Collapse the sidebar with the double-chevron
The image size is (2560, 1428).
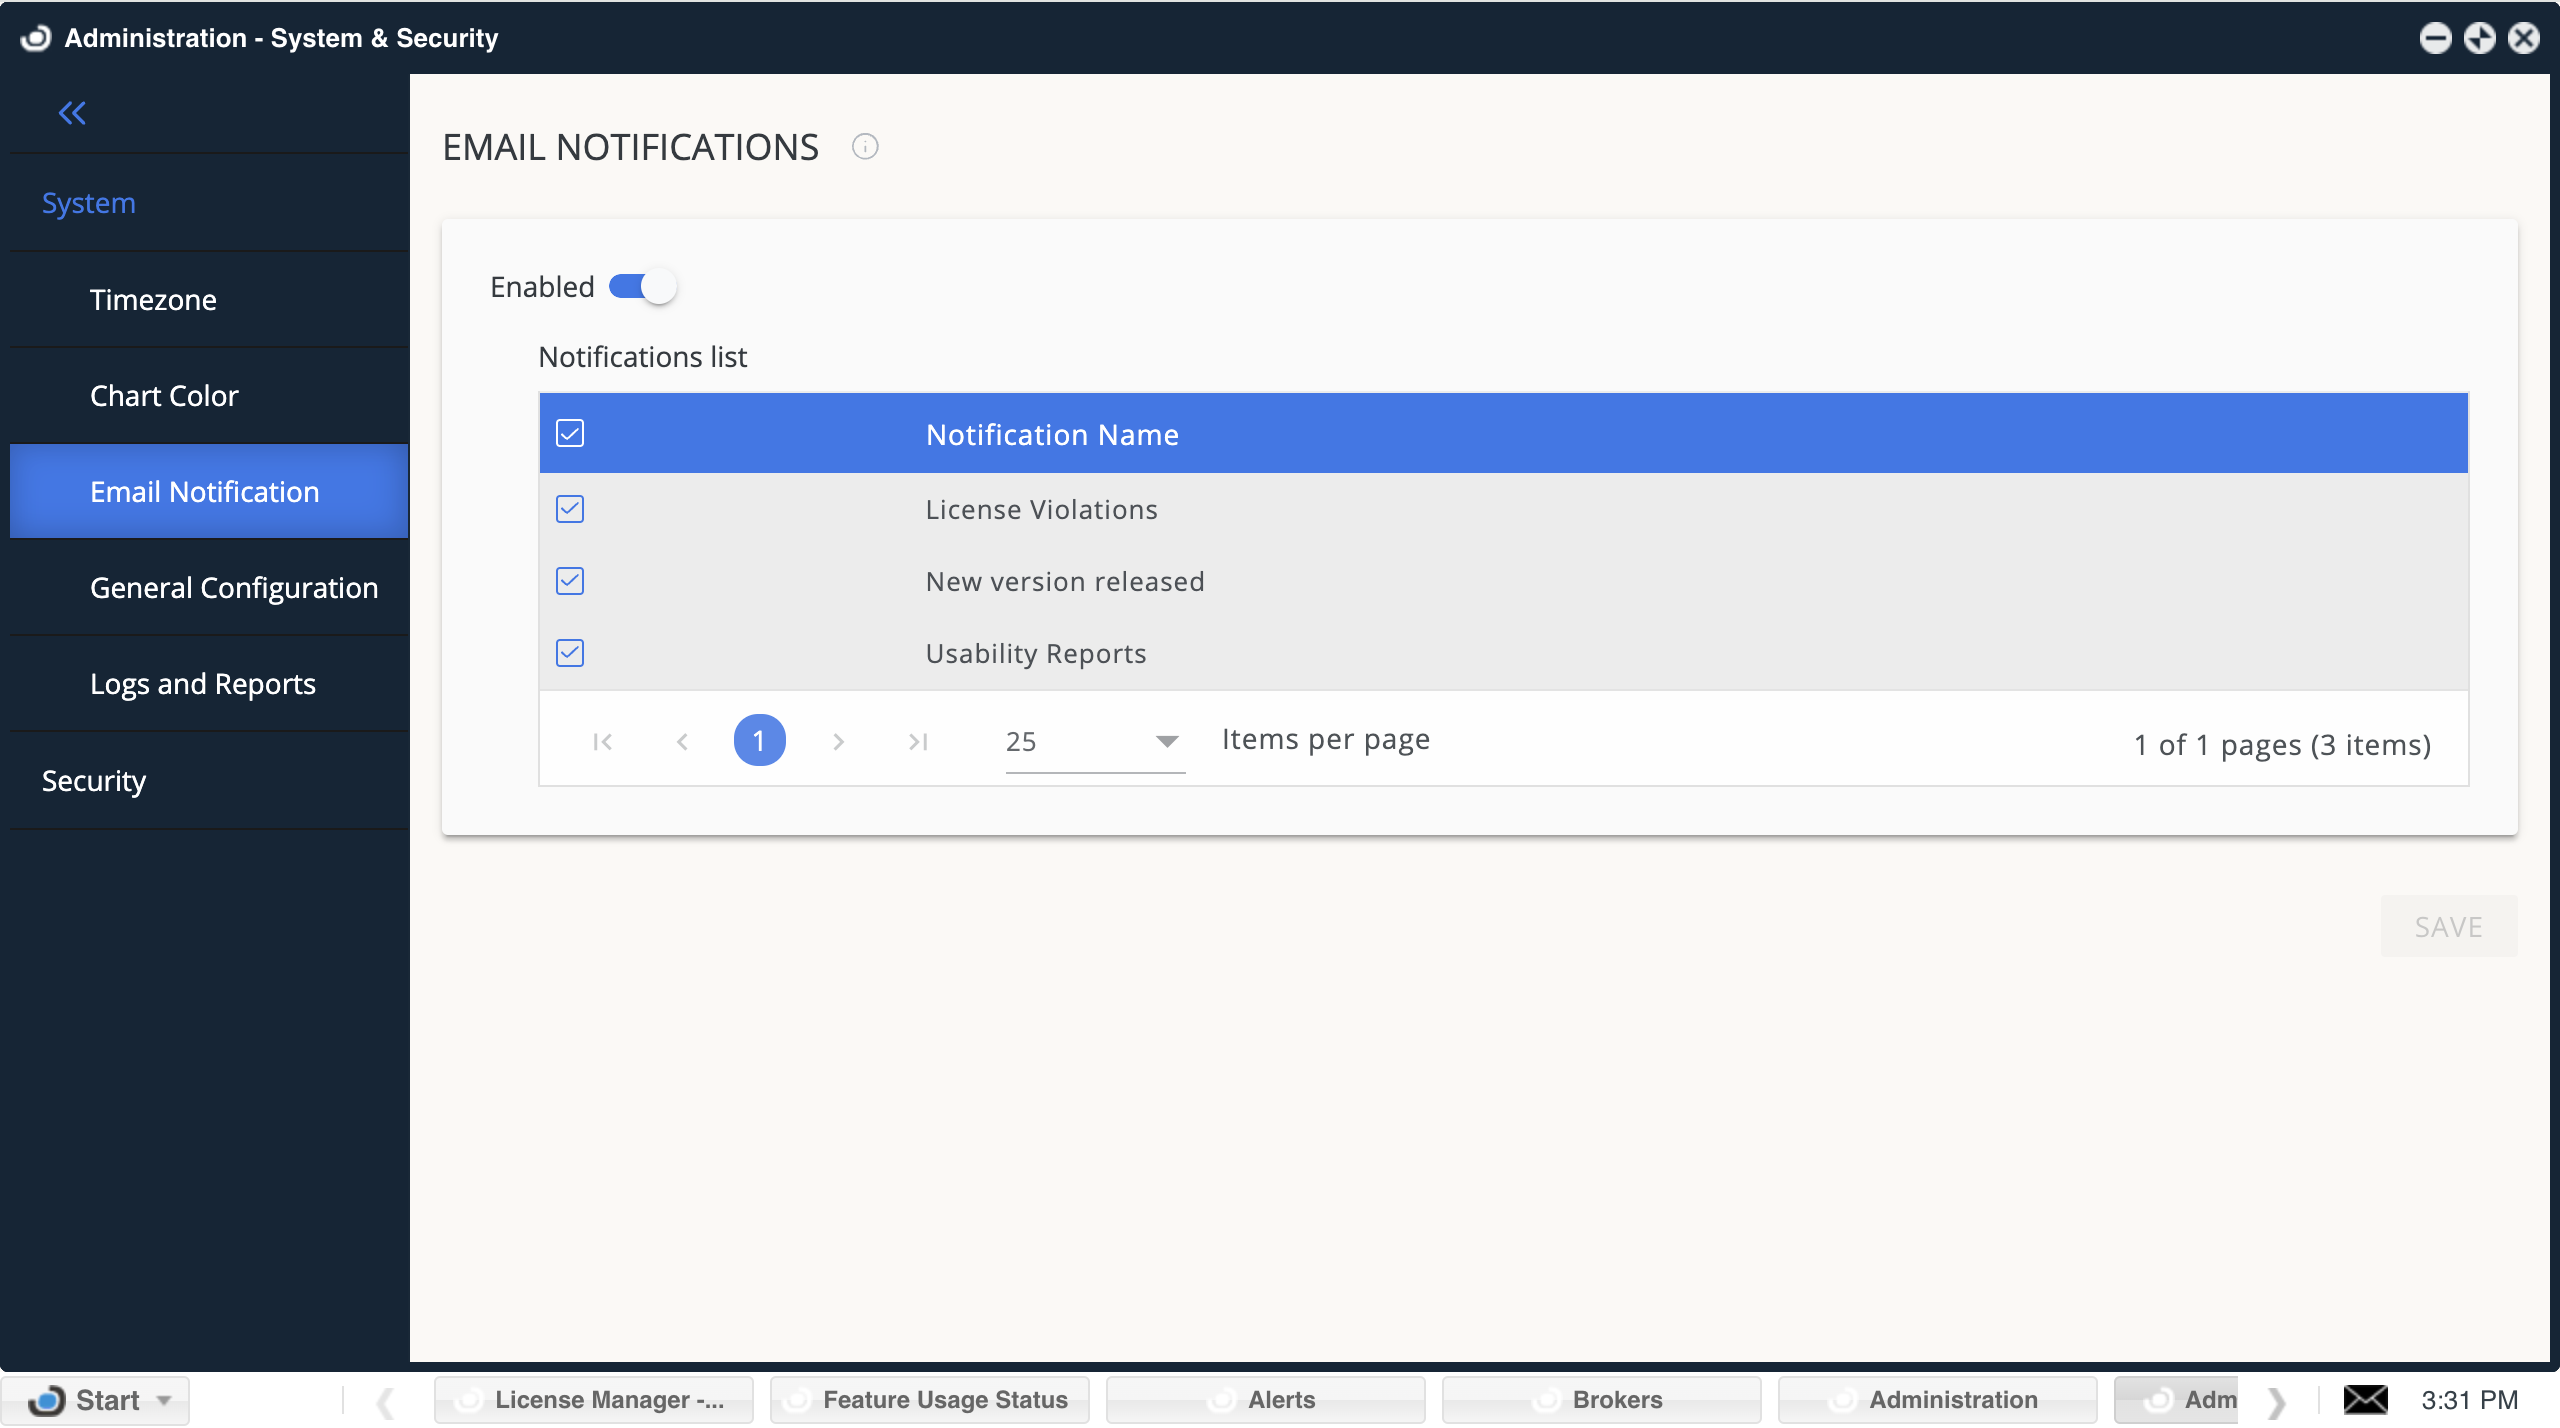pyautogui.click(x=72, y=113)
